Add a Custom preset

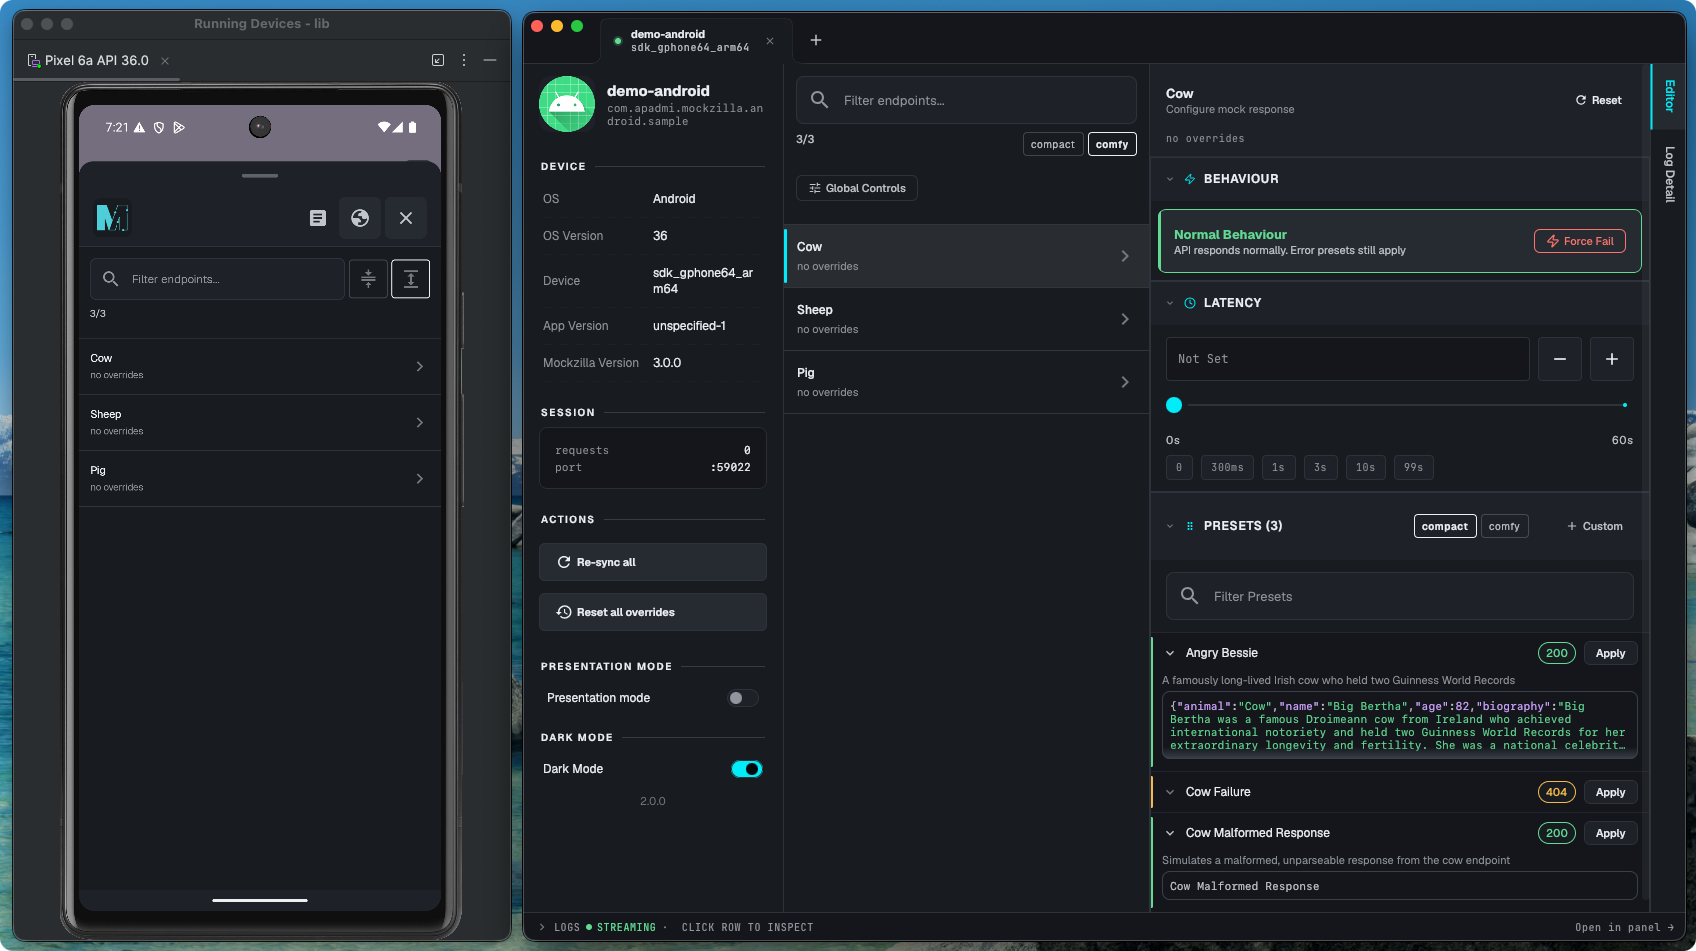tap(1595, 526)
